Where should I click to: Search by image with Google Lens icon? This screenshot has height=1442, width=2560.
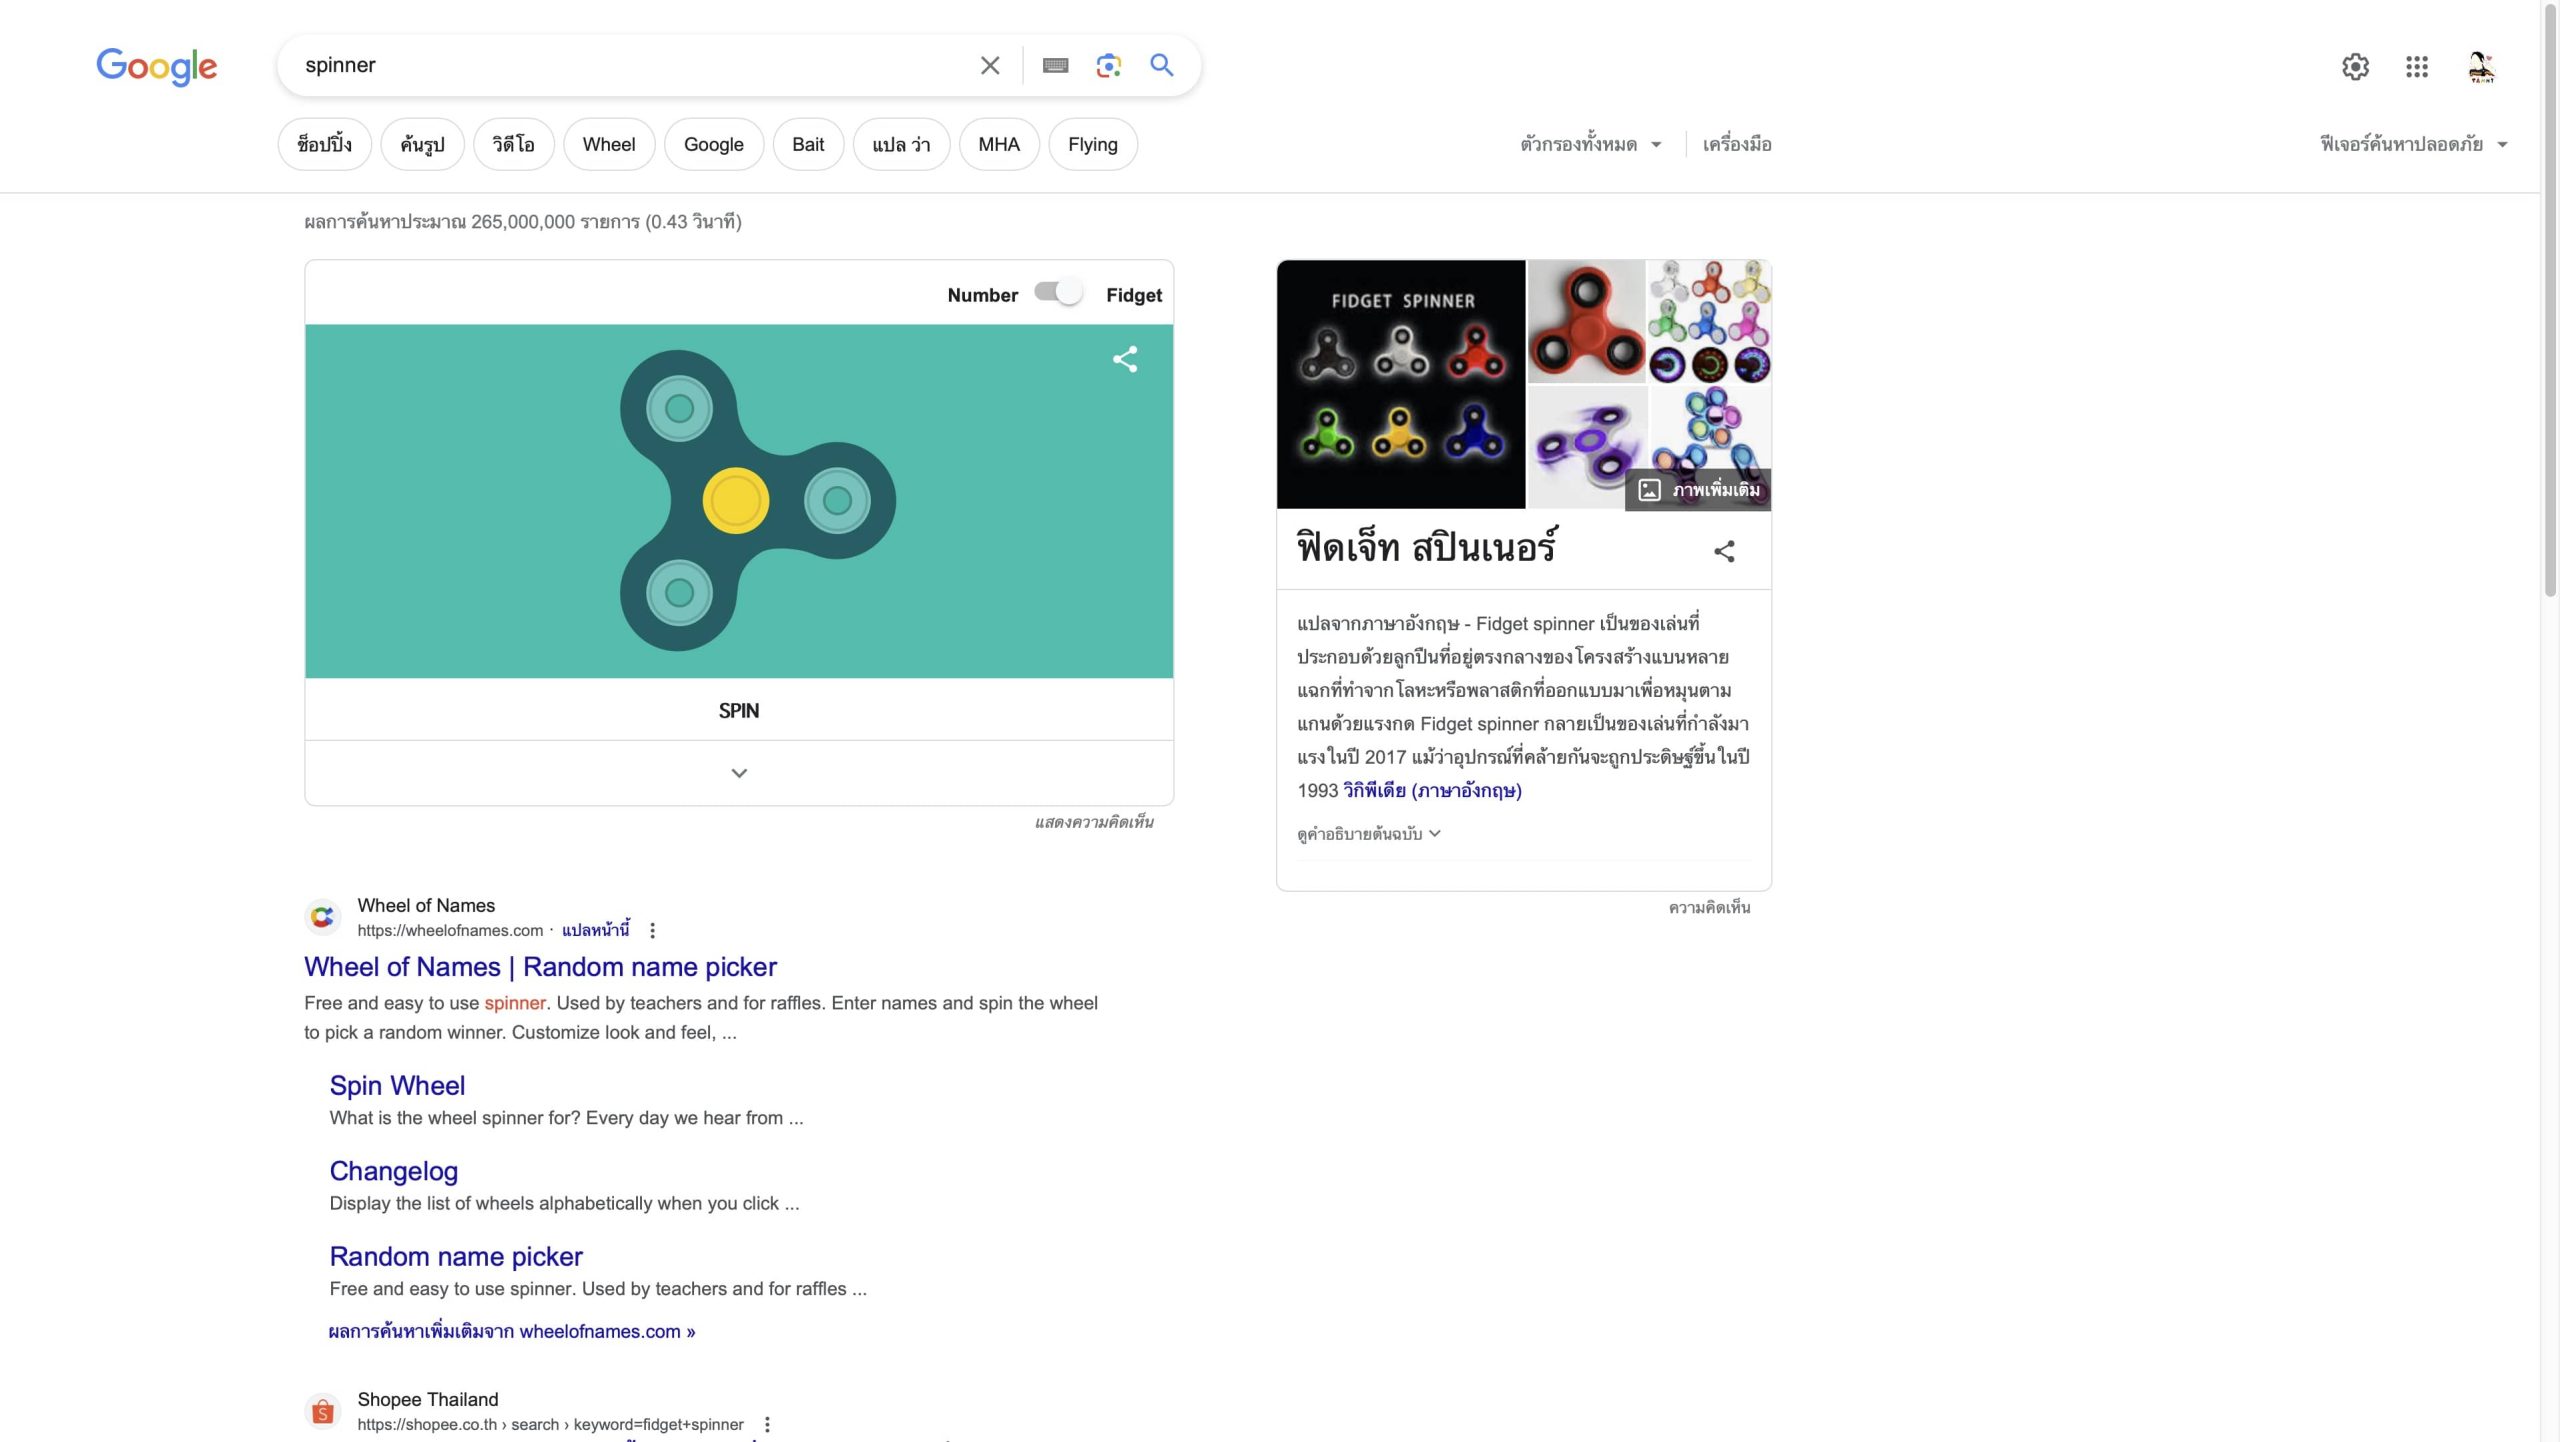(1108, 66)
